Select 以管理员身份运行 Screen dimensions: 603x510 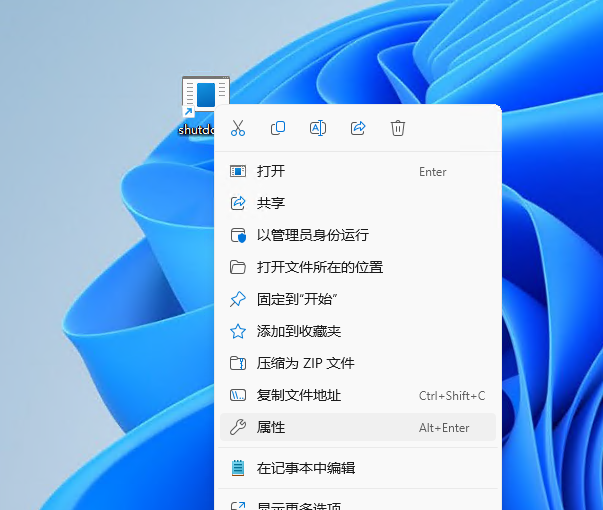click(x=358, y=235)
